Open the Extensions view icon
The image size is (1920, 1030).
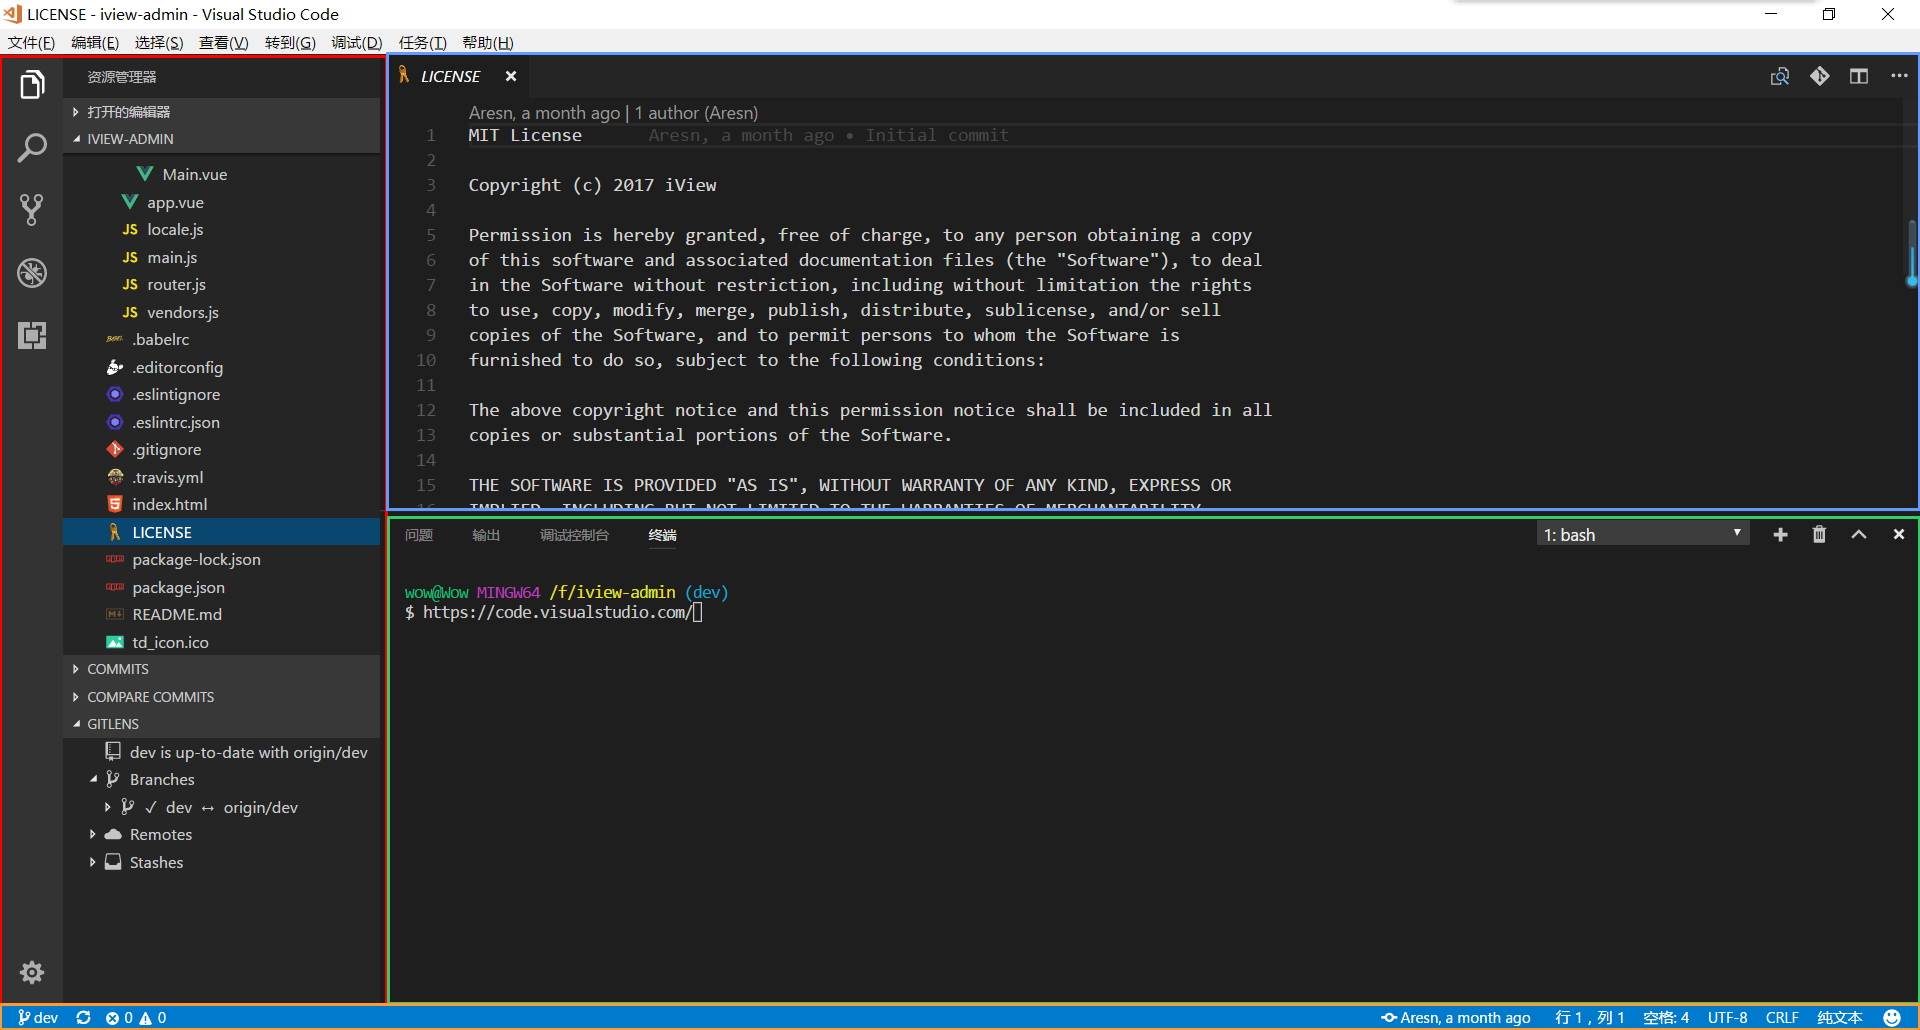point(32,335)
